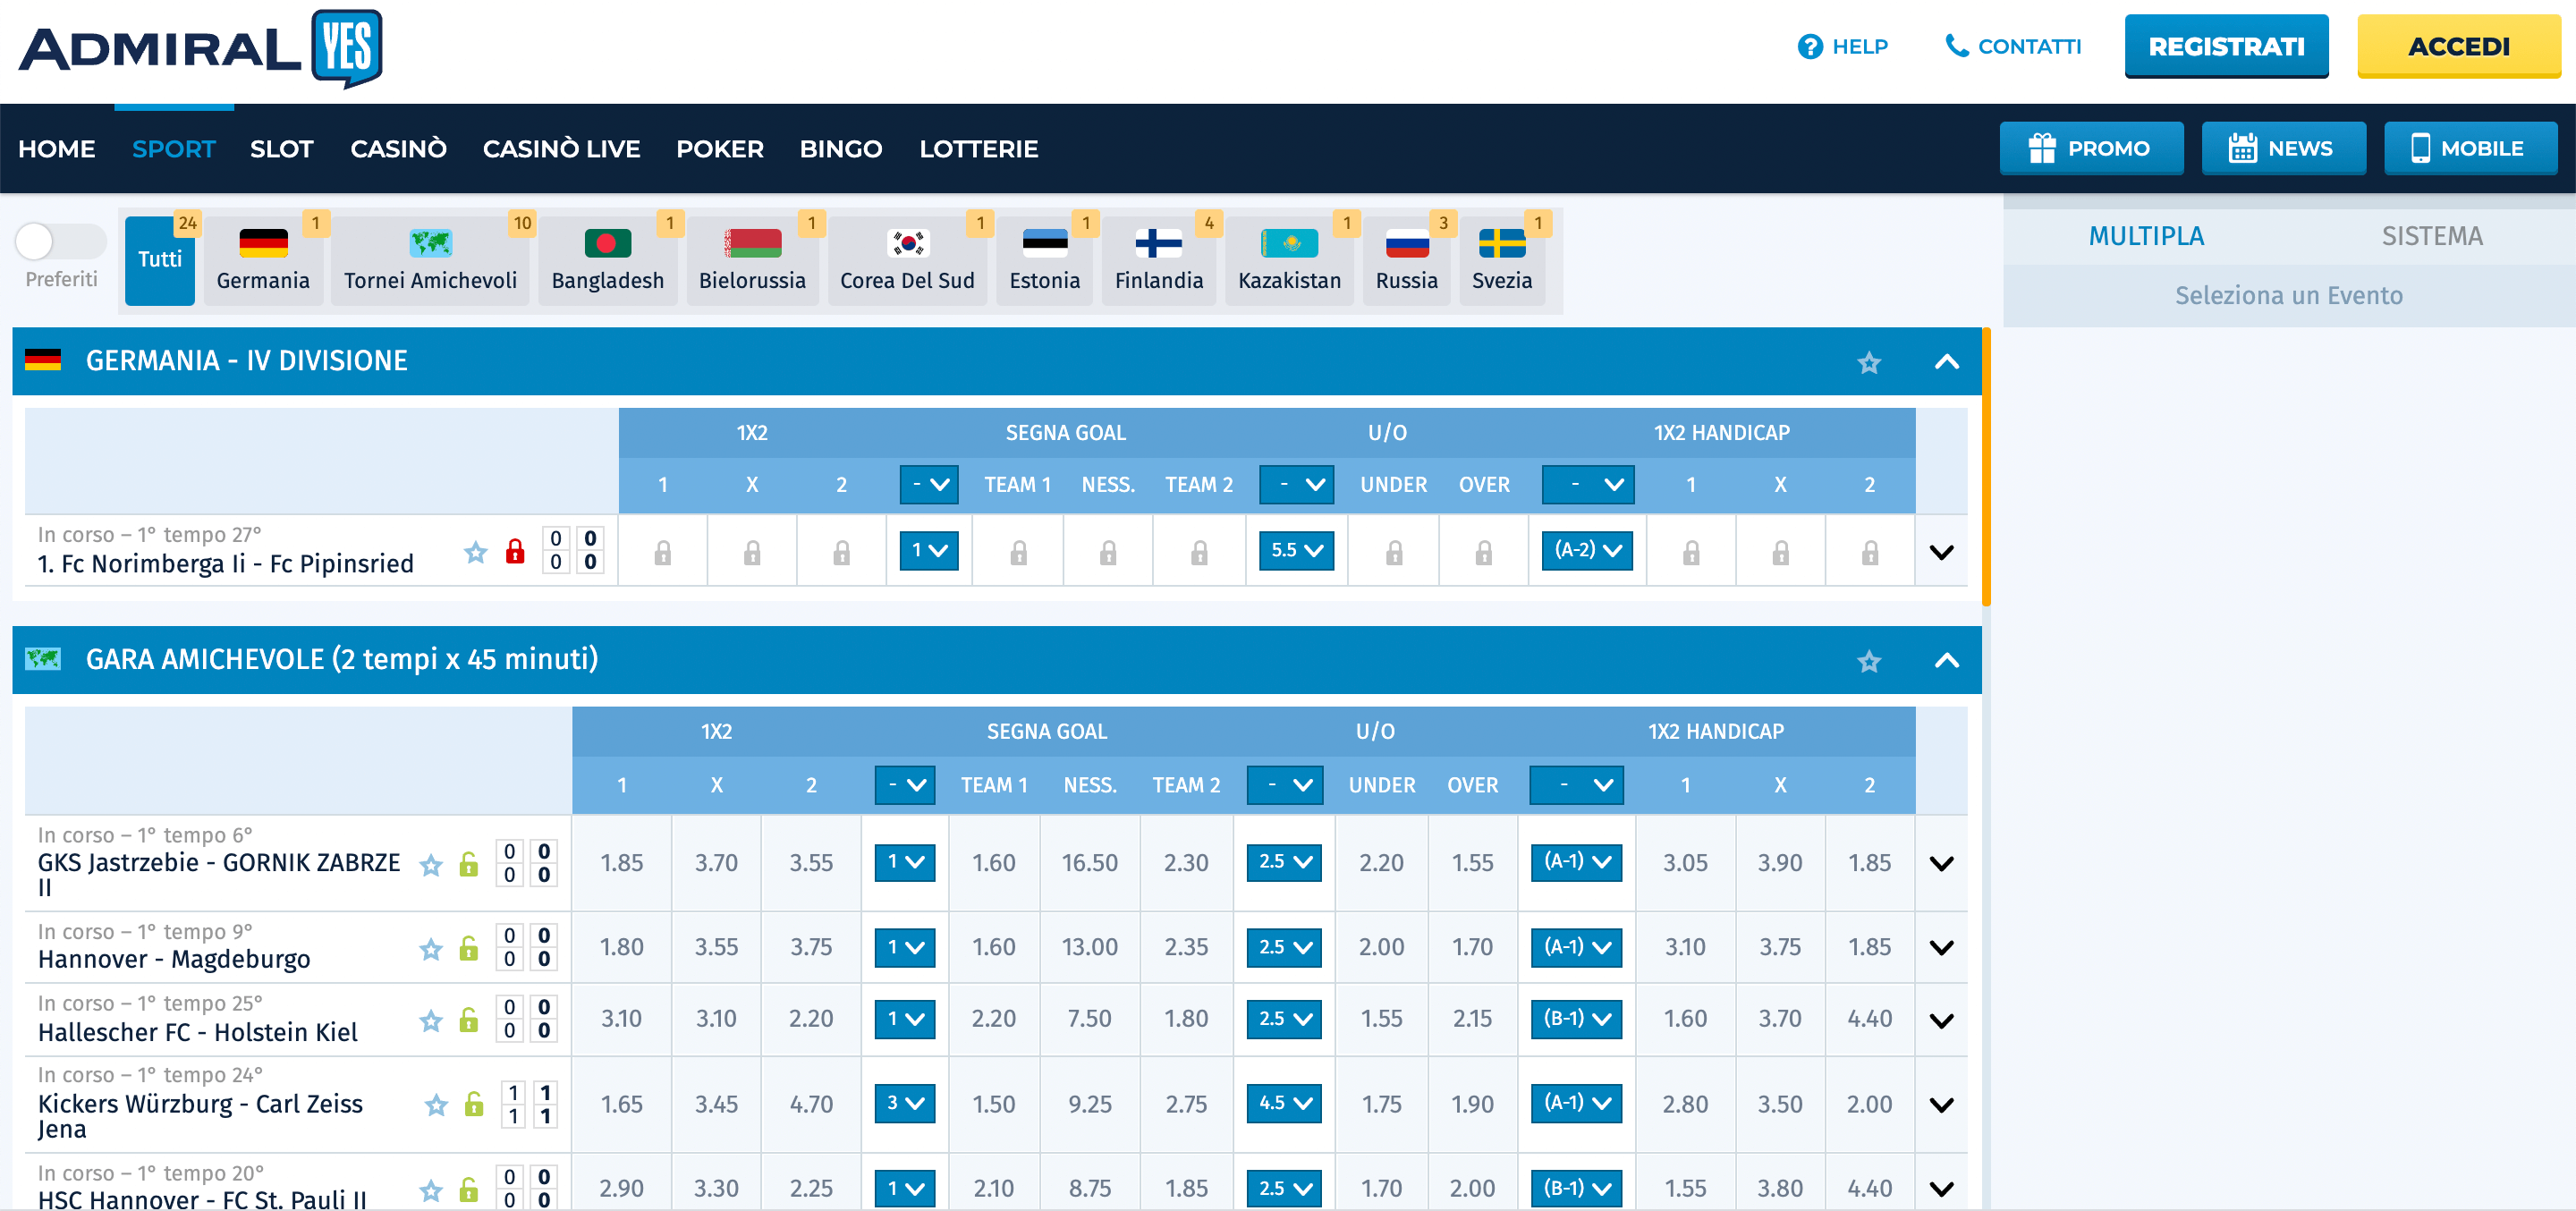Open the NEWS button
The height and width of the screenshot is (1211, 2576).
tap(2283, 149)
